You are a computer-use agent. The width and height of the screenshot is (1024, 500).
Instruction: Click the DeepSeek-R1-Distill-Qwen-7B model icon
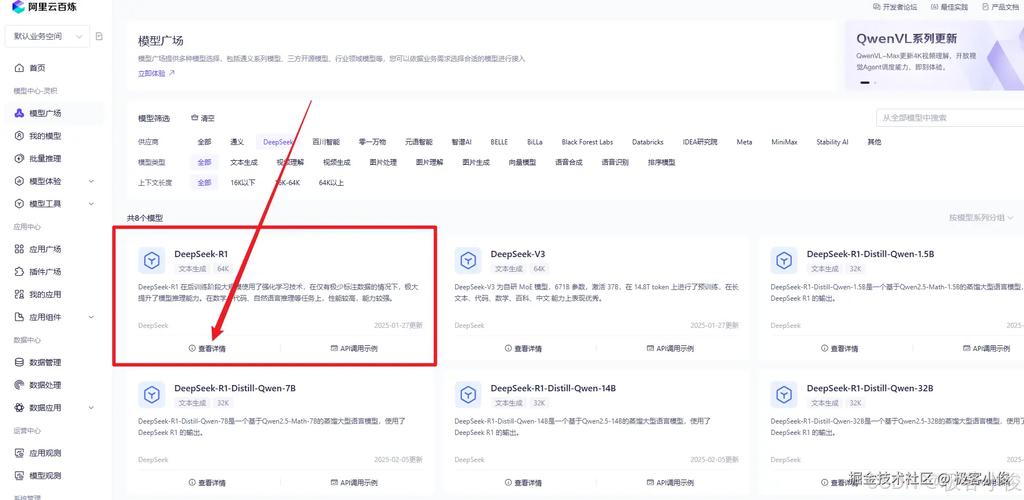click(152, 395)
